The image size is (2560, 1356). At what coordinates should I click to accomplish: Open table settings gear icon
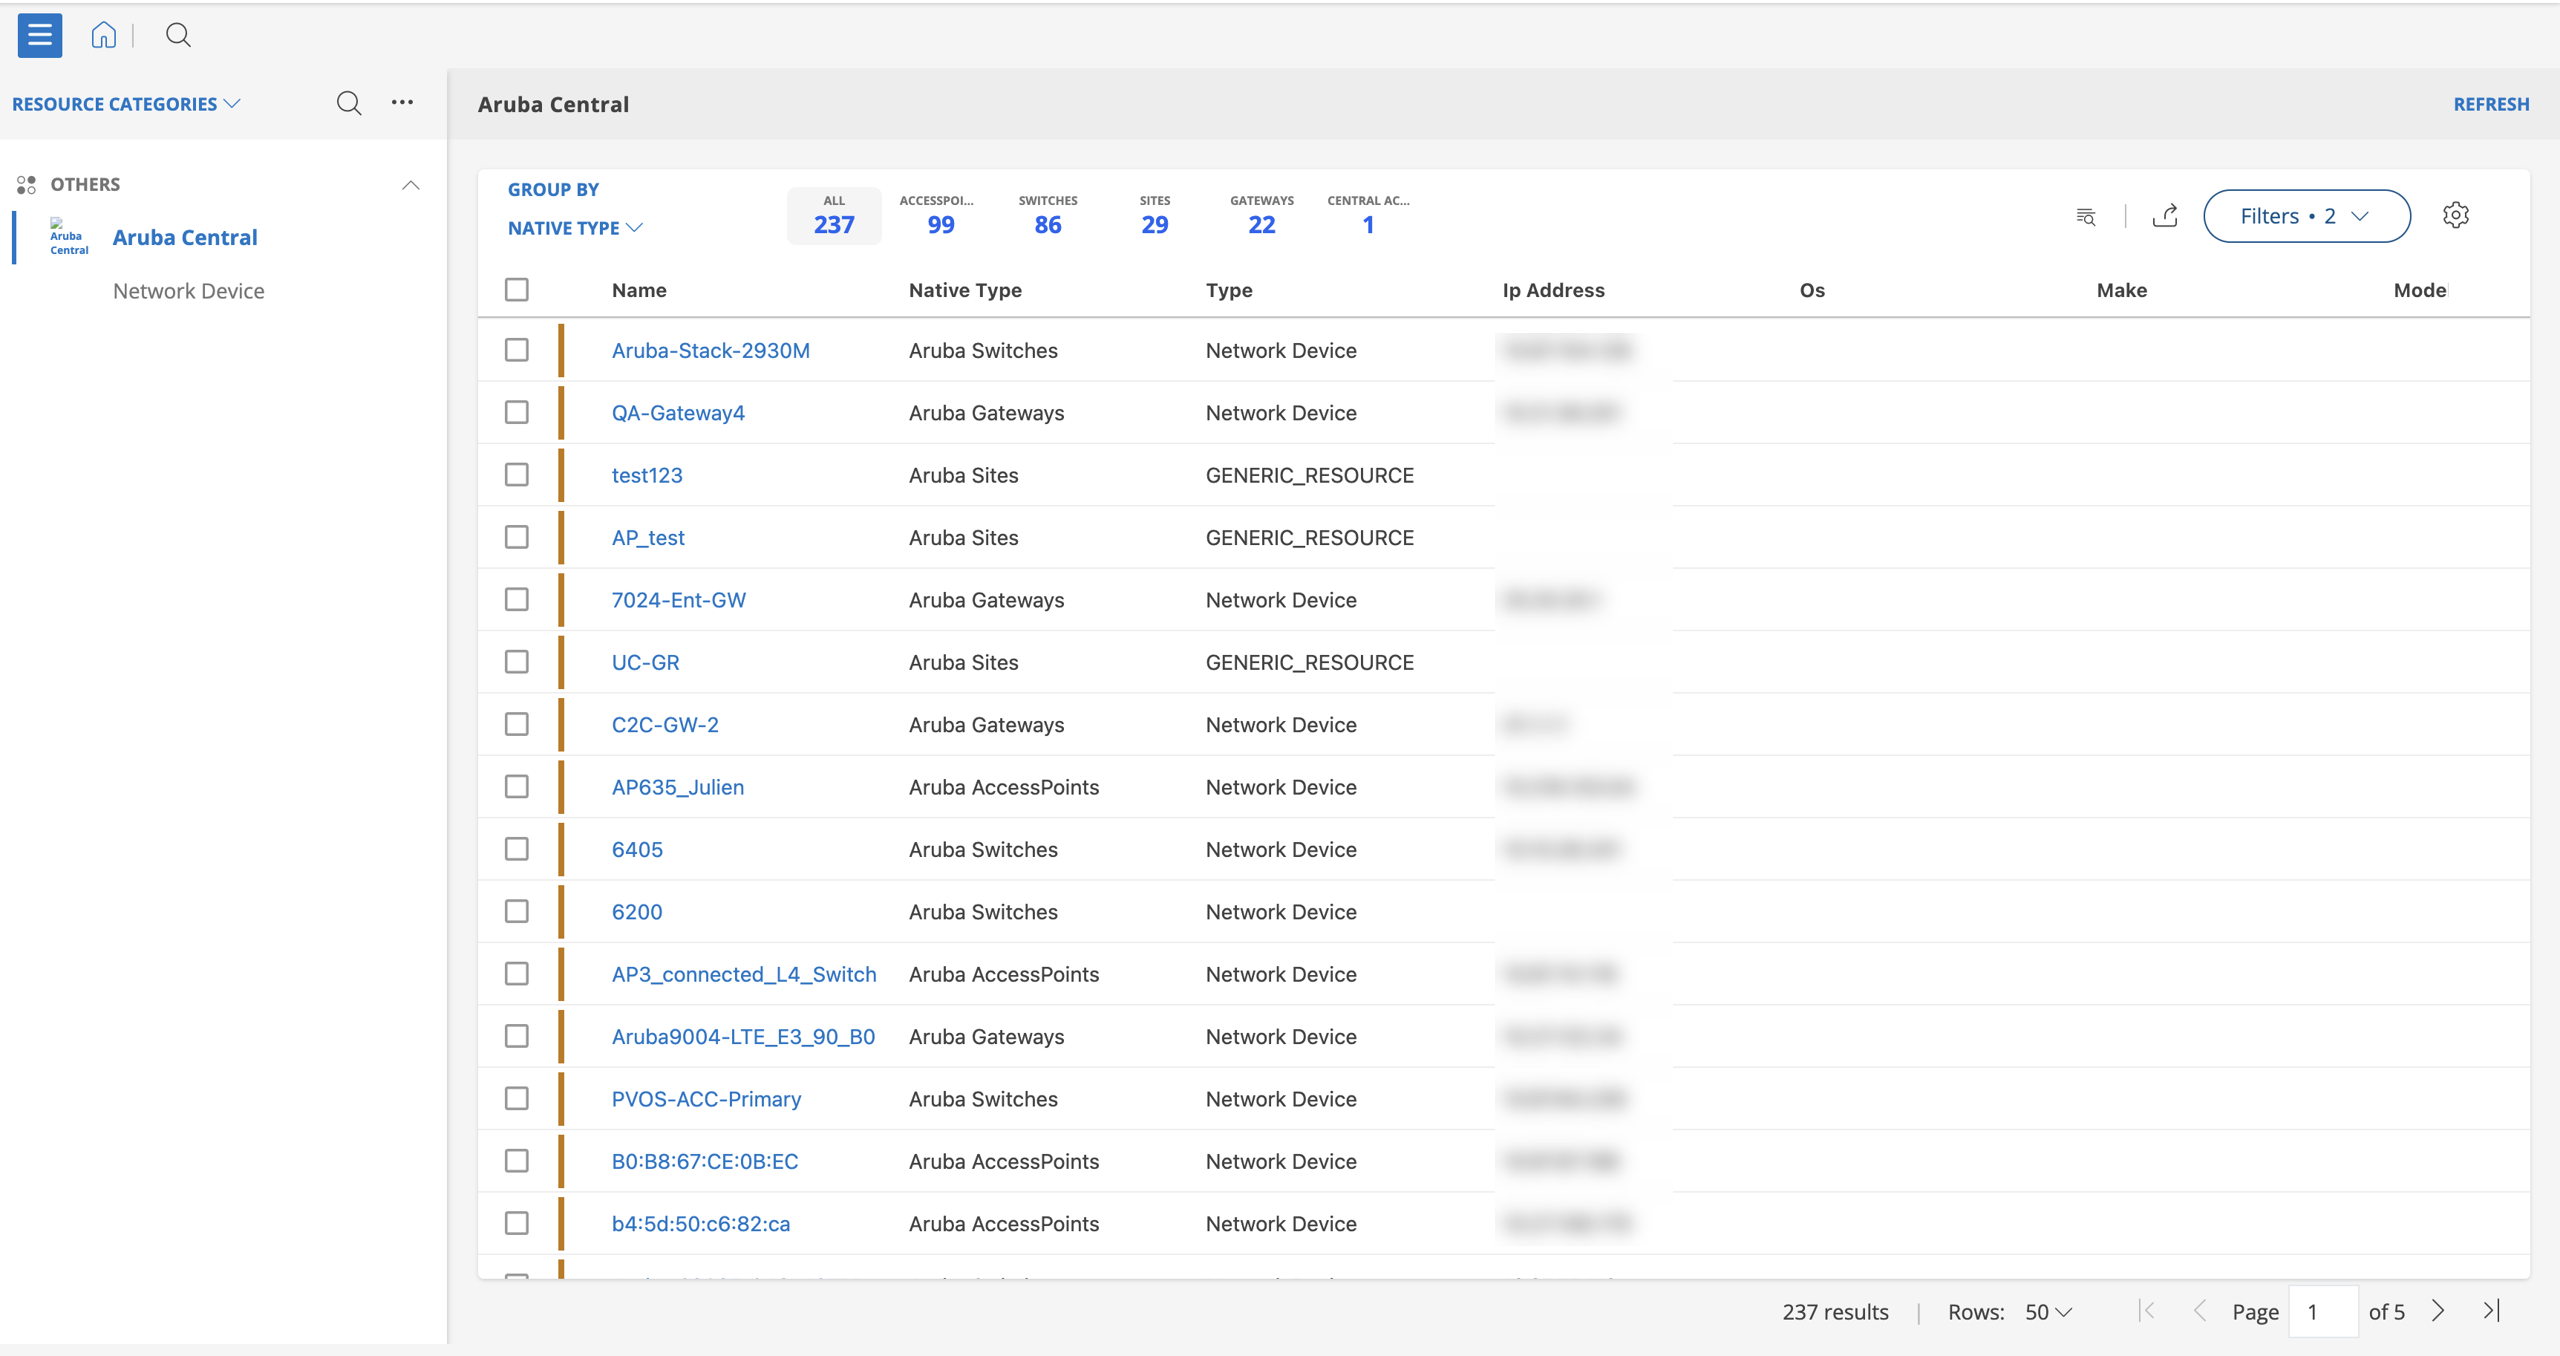(x=2455, y=215)
